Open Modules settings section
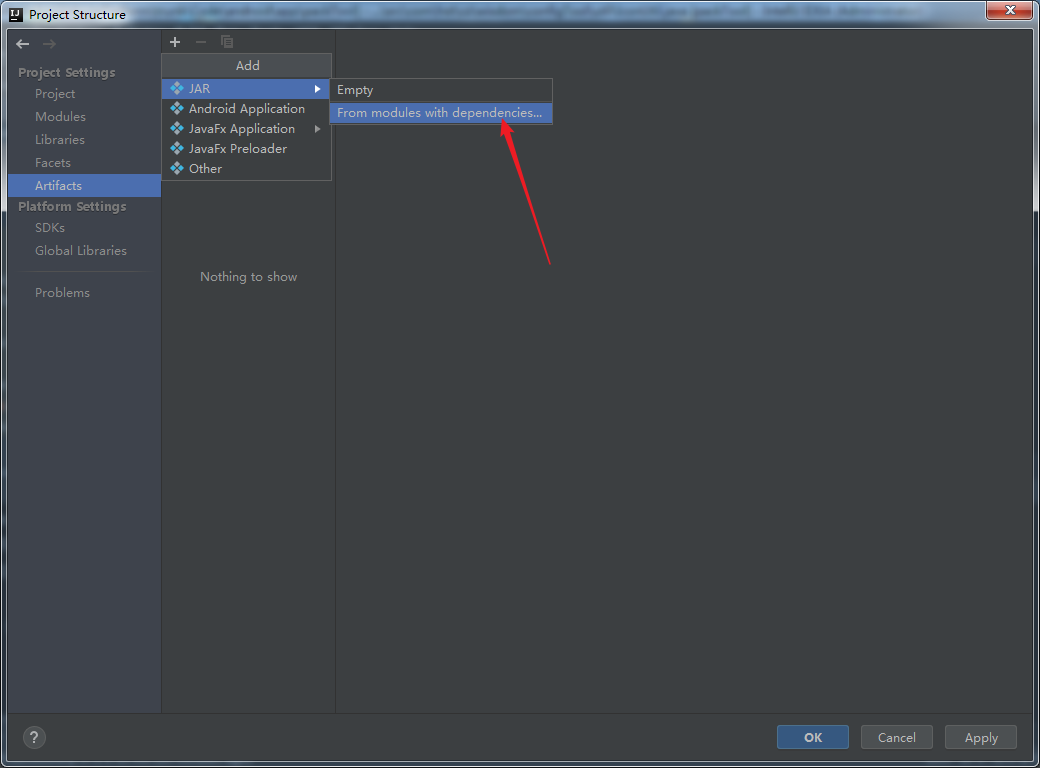This screenshot has height=768, width=1040. (84, 117)
